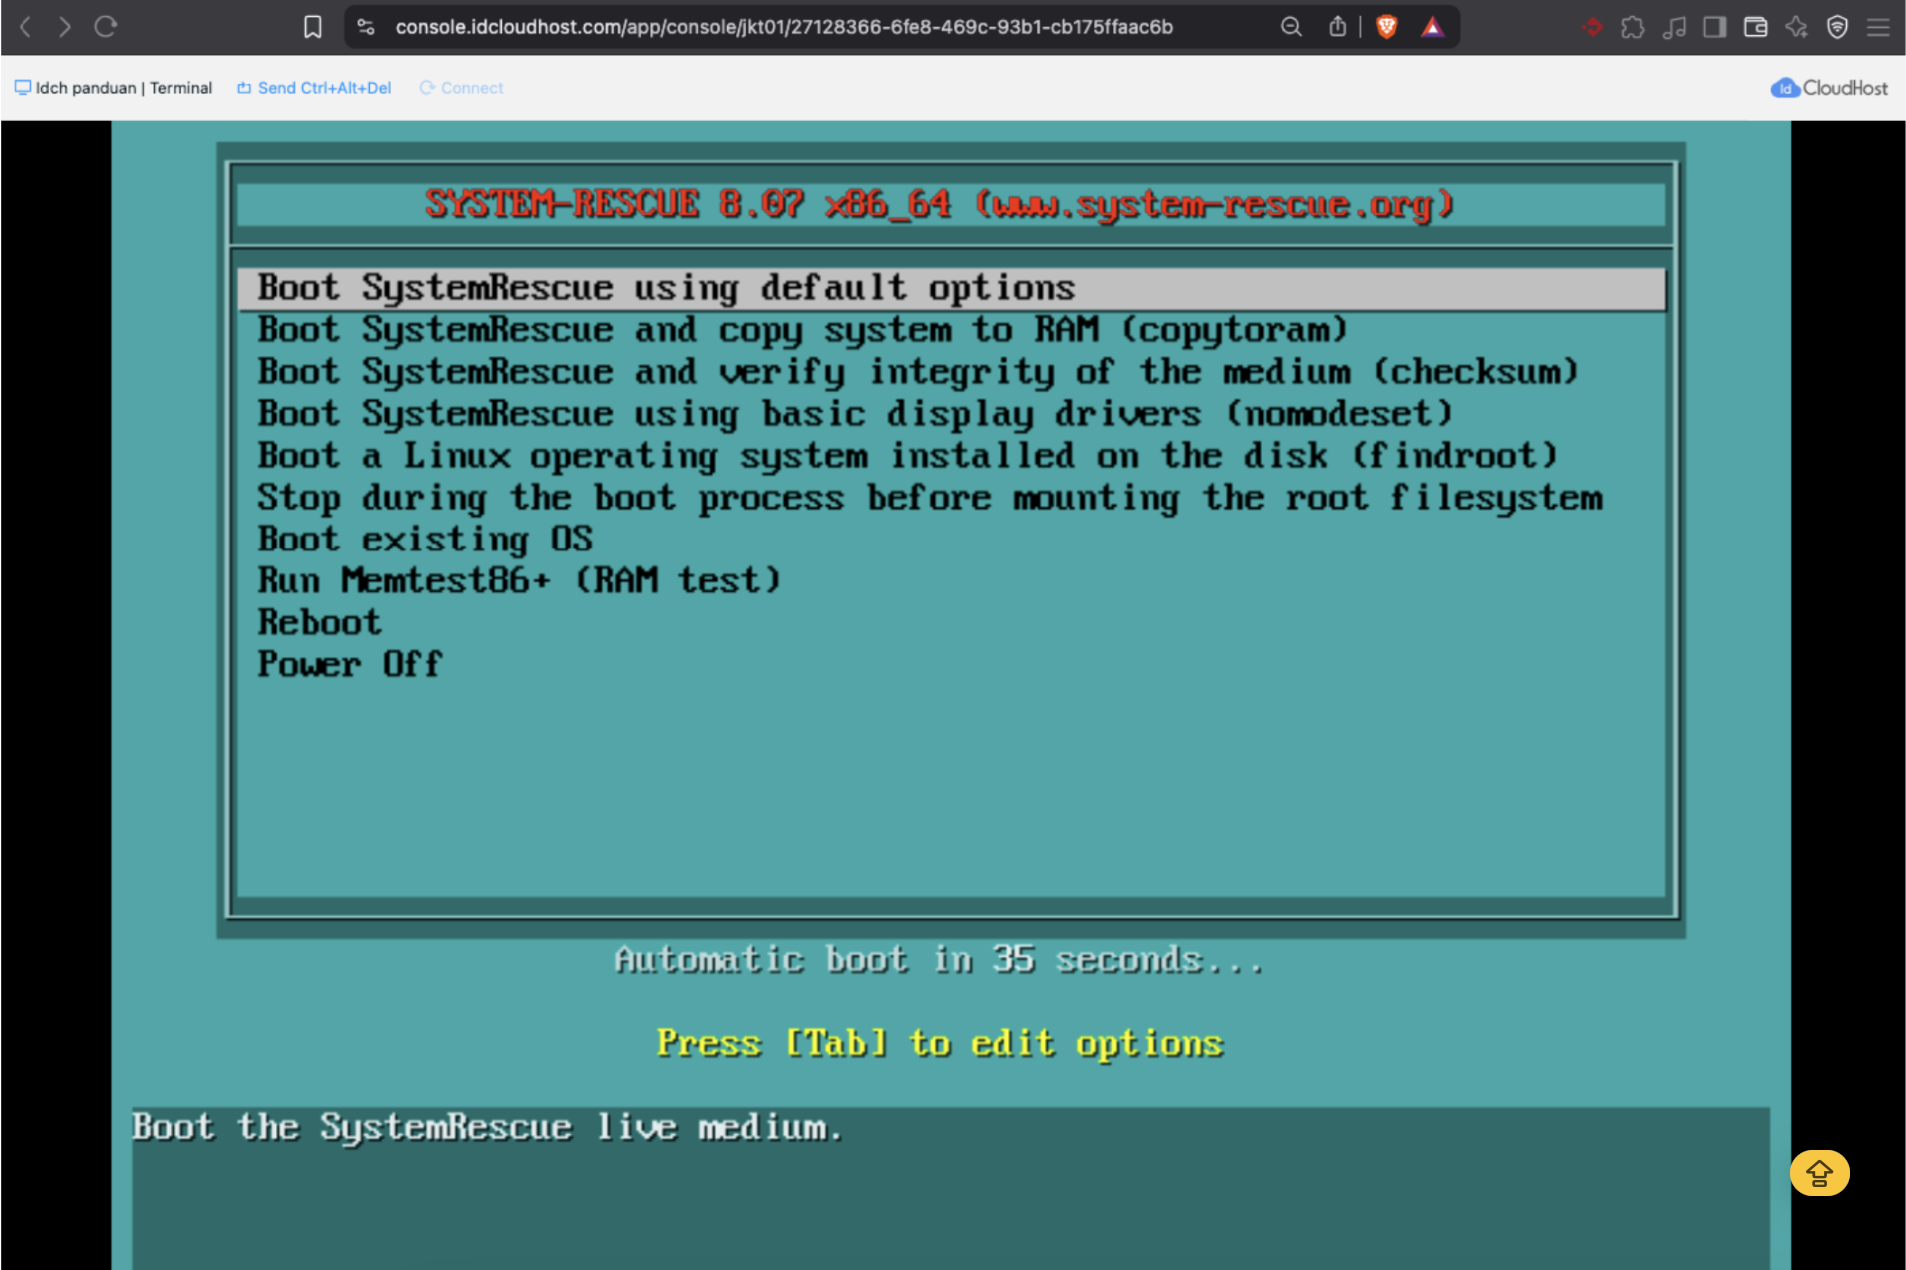Select 'Run Memtest86+ (RAM test)' entry
This screenshot has height=1270, width=1906.
point(952,580)
